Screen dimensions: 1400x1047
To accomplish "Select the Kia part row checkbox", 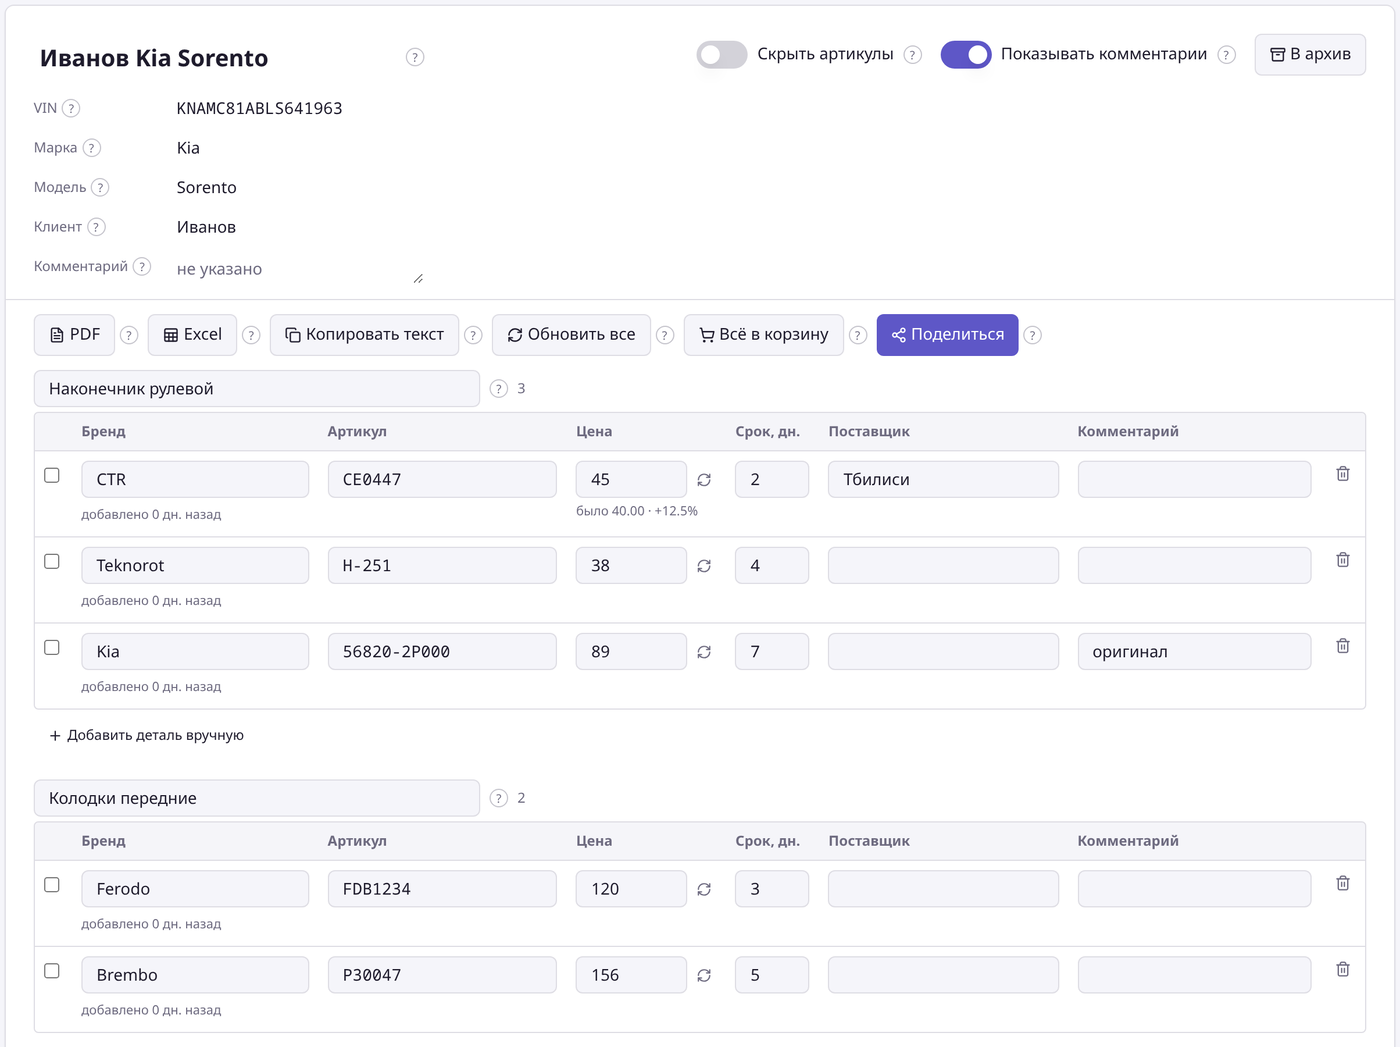I will tap(52, 647).
